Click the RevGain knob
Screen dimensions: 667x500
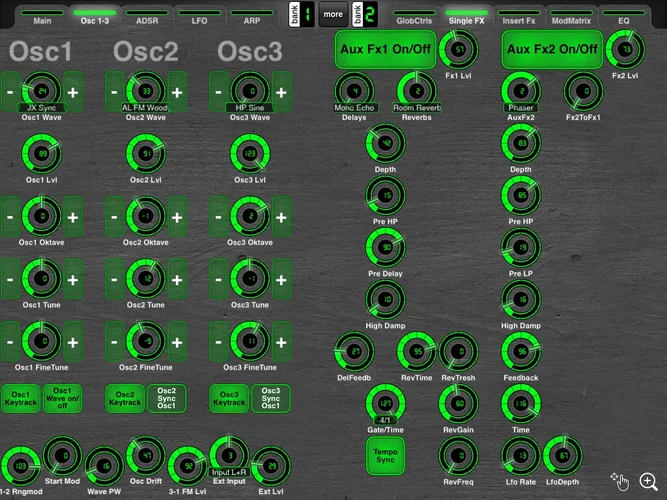click(459, 403)
